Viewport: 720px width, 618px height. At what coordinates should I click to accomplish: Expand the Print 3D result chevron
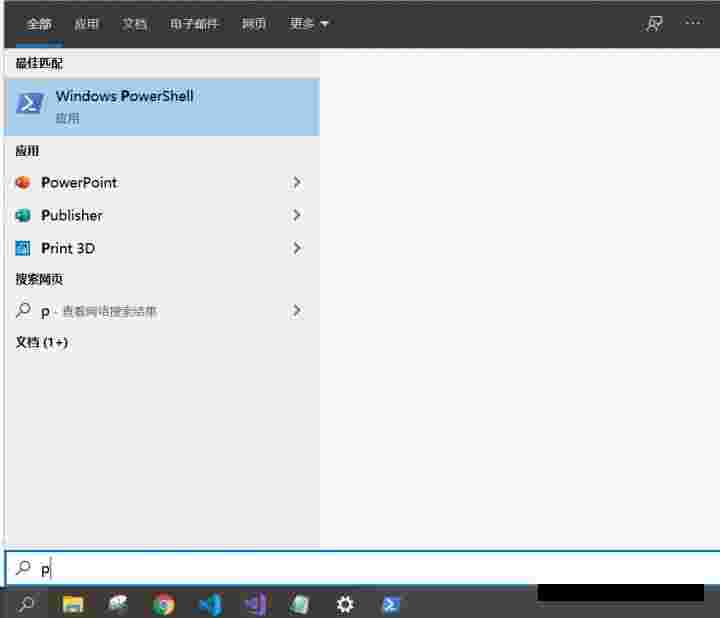click(x=297, y=248)
